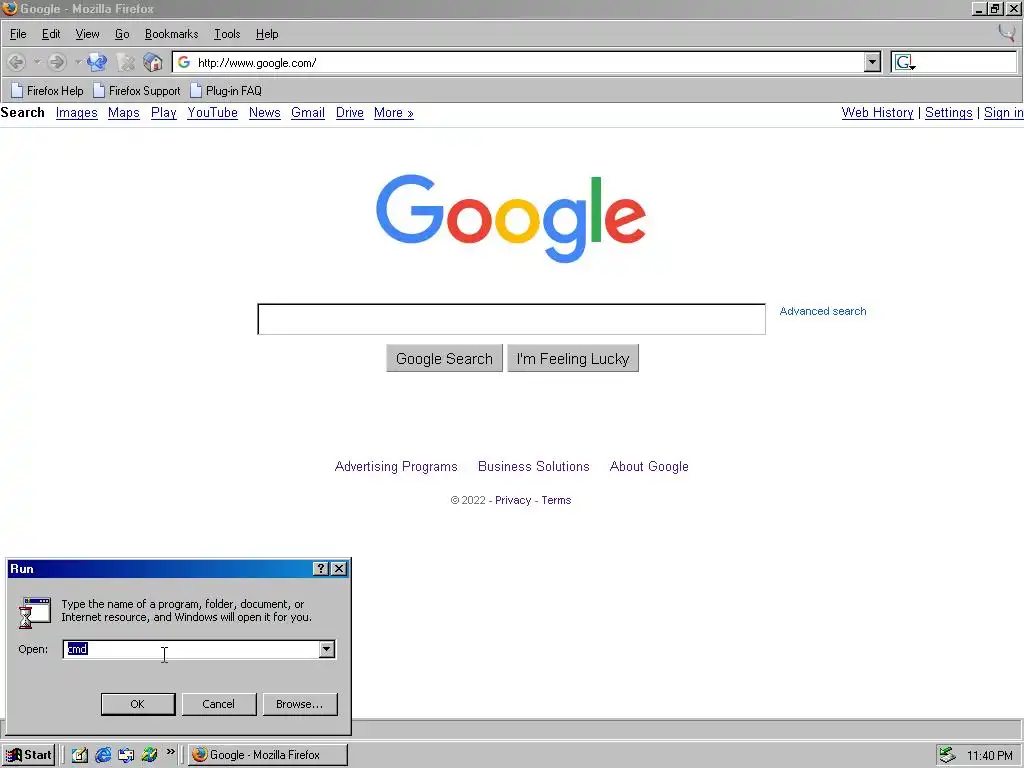Viewport: 1024px width, 768px height.
Task: Open the Bookmarks menu
Action: 172,34
